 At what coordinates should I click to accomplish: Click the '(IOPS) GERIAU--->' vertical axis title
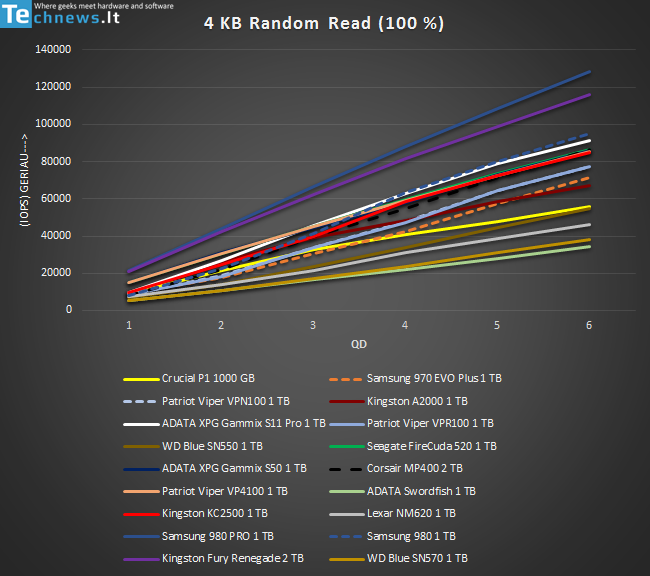tap(24, 180)
